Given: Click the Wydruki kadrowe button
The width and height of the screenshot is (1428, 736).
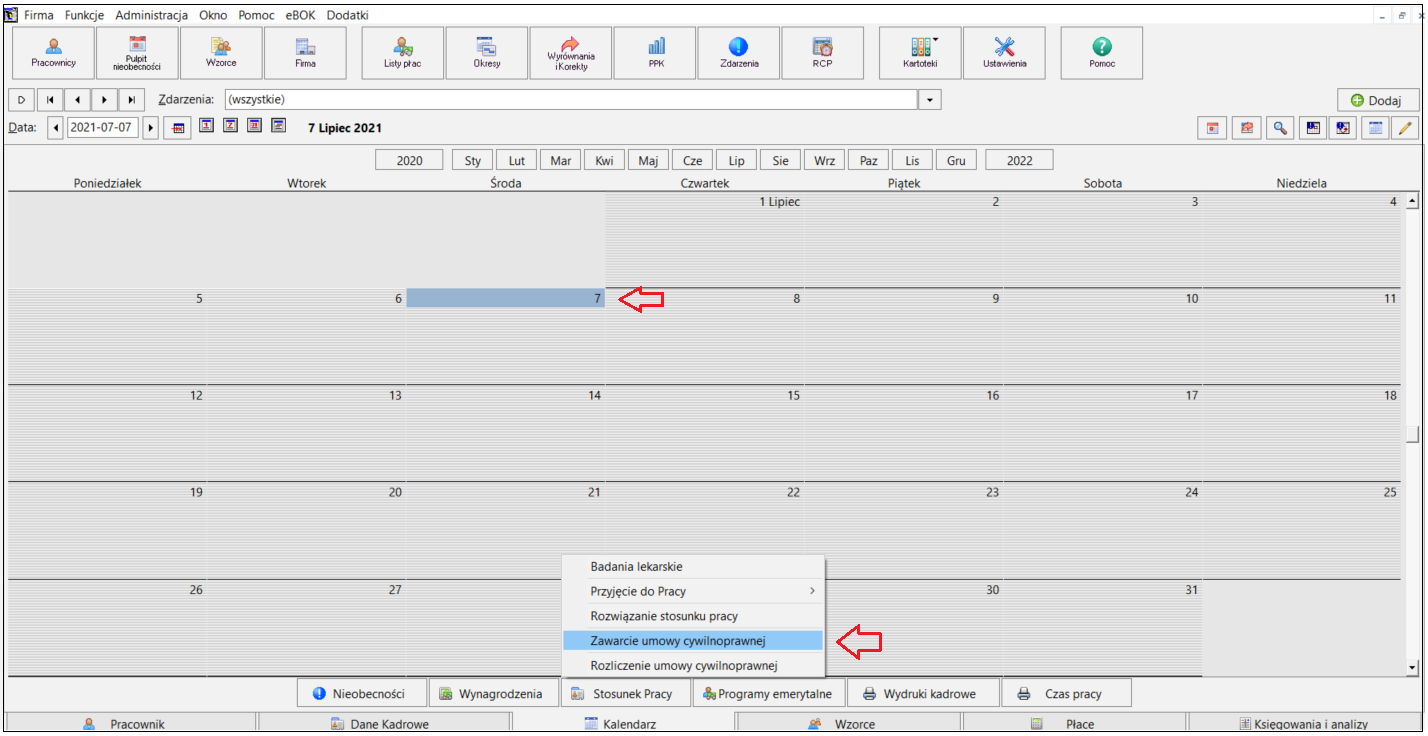Looking at the screenshot, I should [923, 693].
